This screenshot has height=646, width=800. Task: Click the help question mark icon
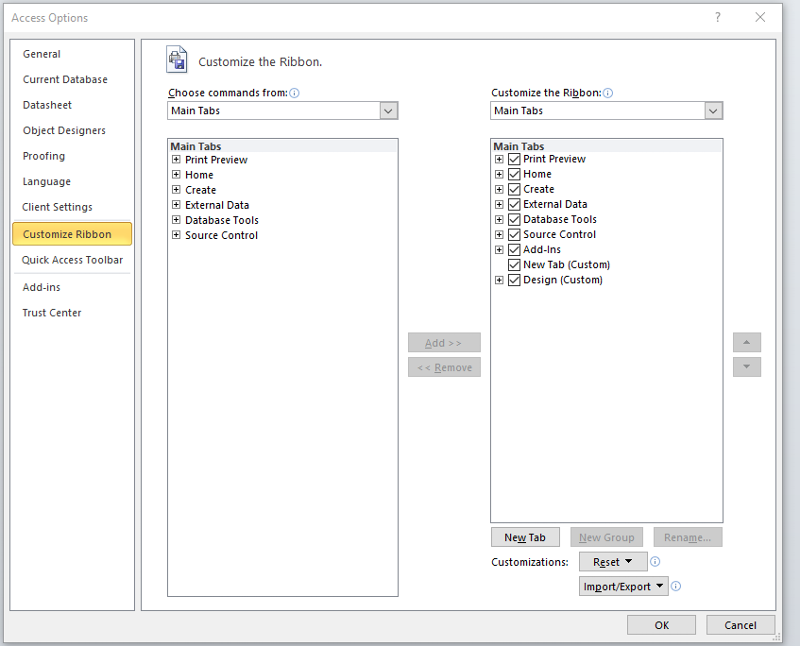point(718,17)
